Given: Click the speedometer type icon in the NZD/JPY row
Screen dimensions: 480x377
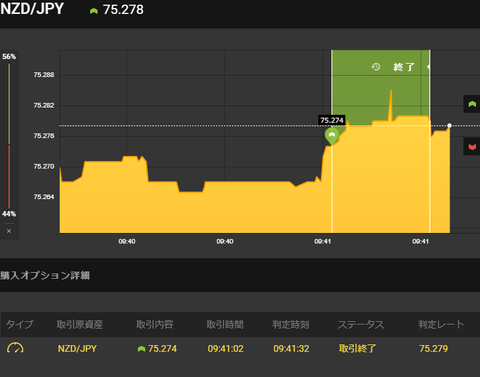Looking at the screenshot, I should 15,348.
